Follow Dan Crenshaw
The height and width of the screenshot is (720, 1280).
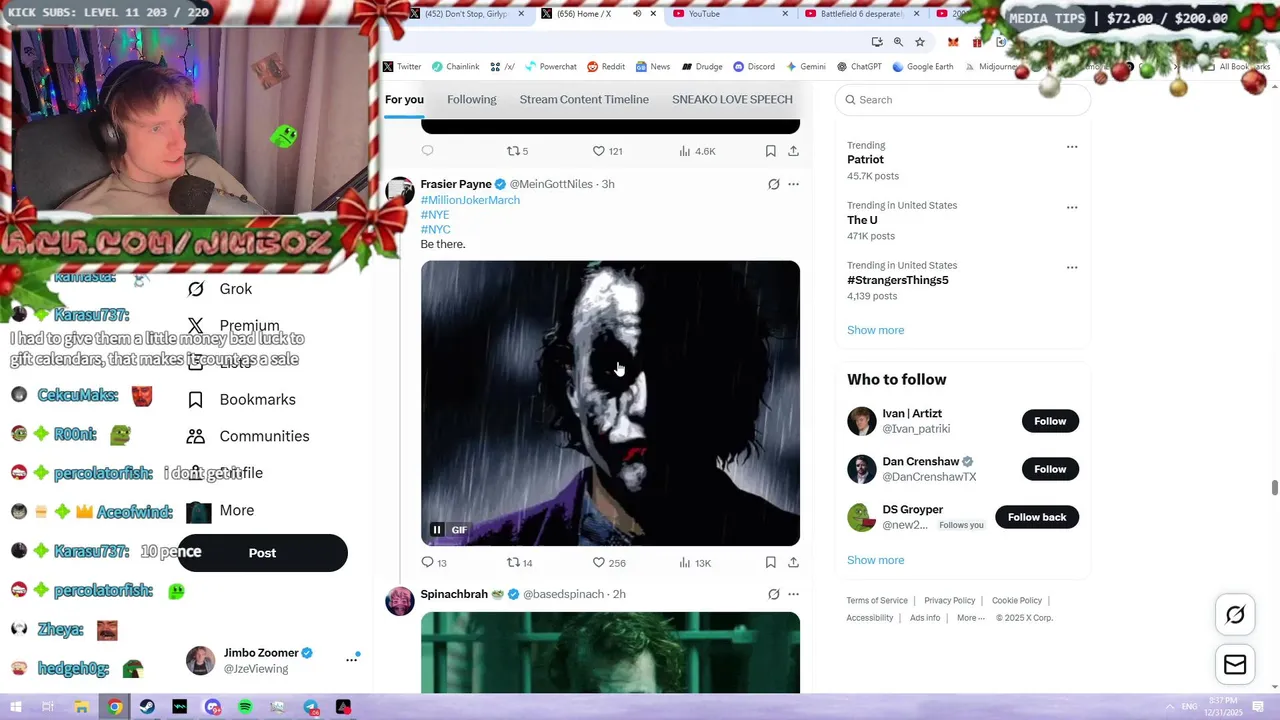[1050, 469]
